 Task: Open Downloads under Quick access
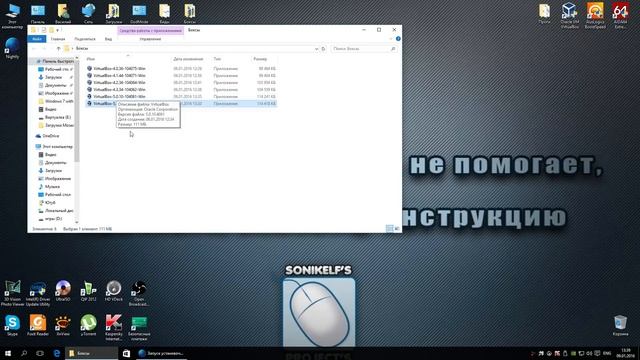point(53,77)
